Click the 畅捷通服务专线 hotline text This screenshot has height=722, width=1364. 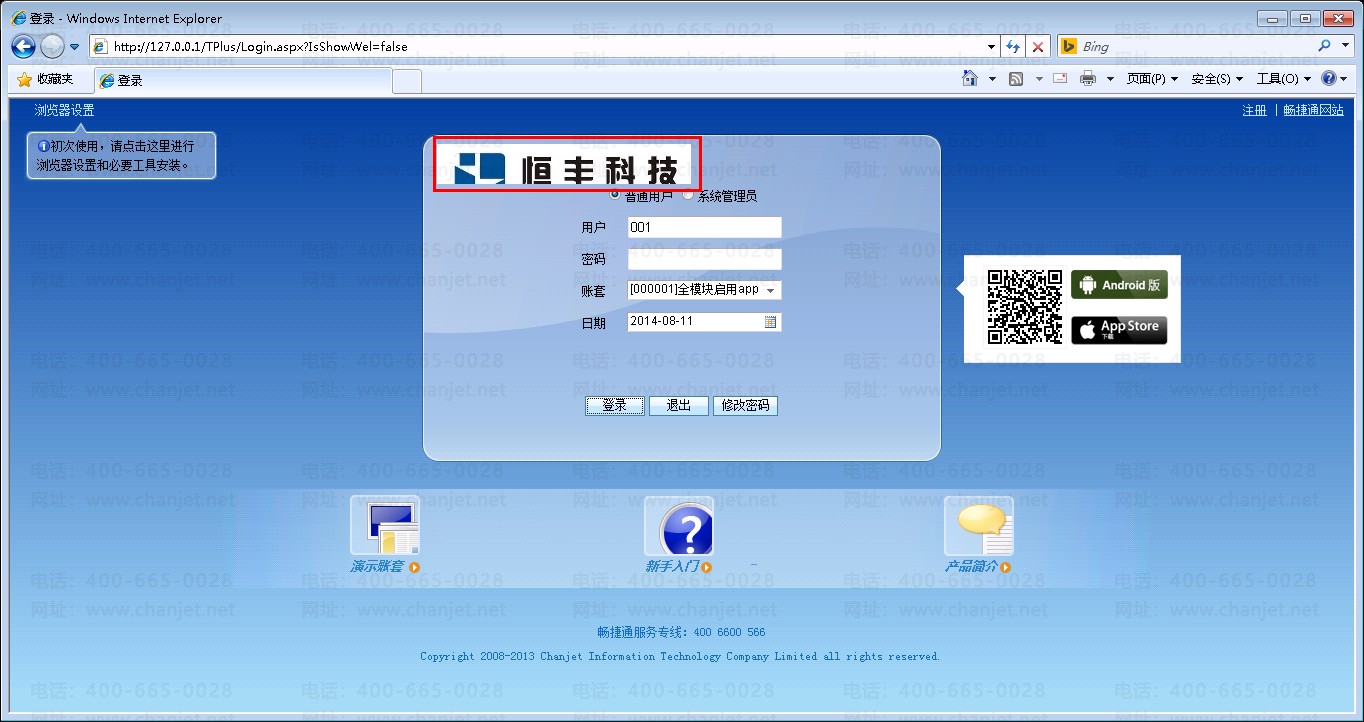click(681, 632)
